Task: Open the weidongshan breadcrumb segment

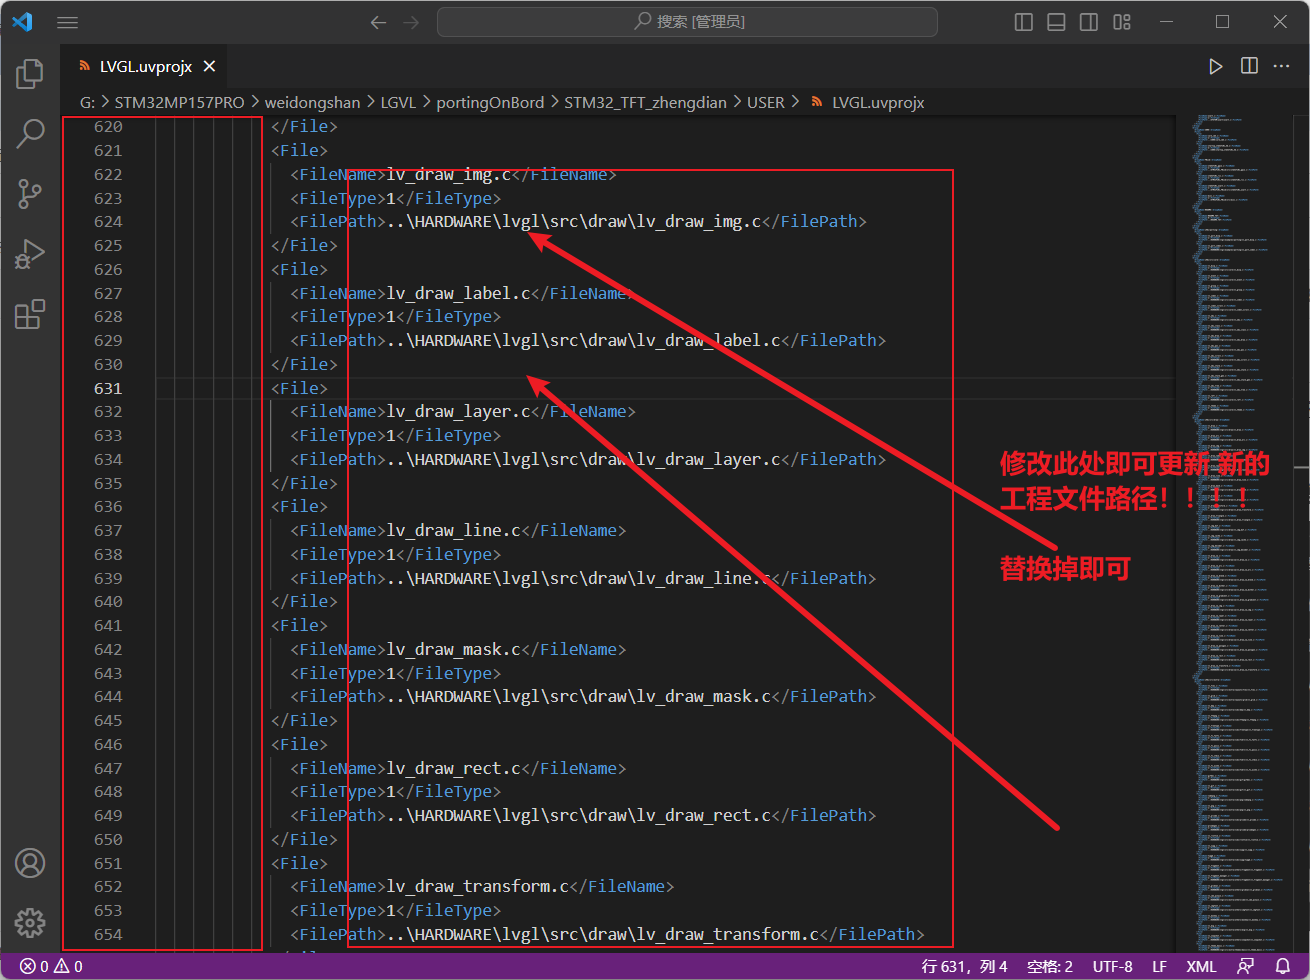Action: pyautogui.click(x=312, y=102)
